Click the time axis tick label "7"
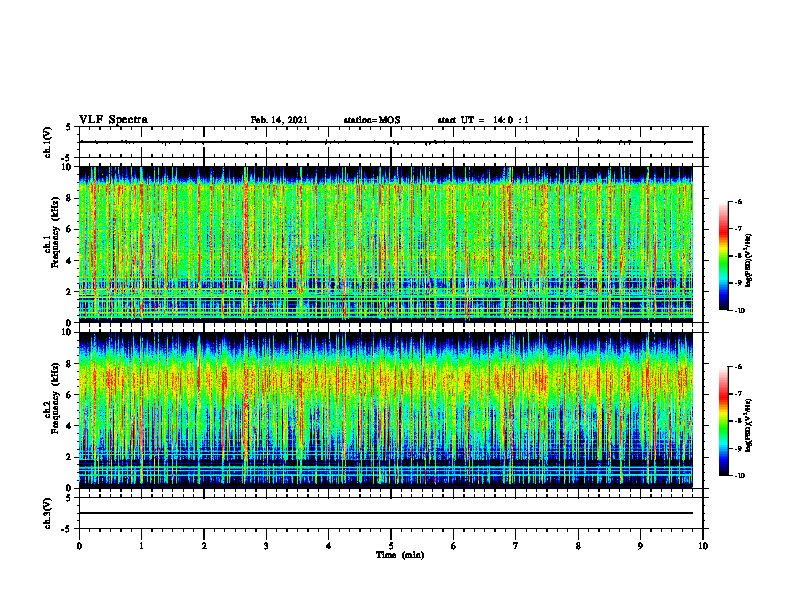 [516, 546]
